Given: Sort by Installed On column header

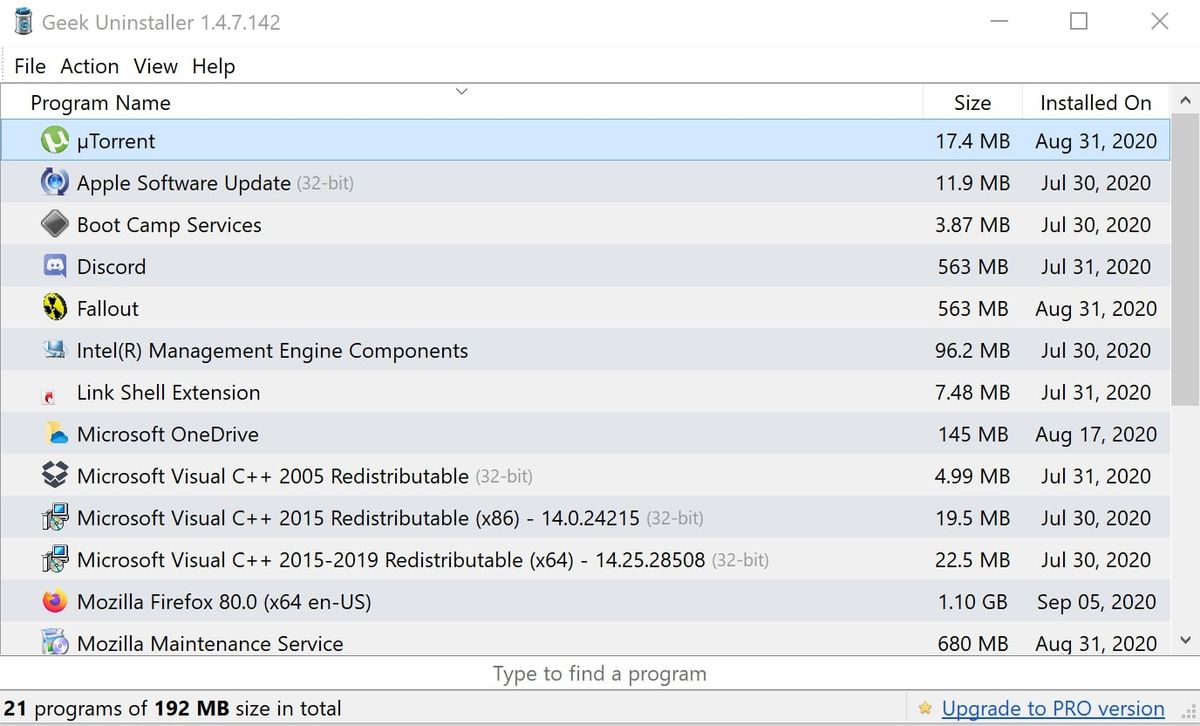Looking at the screenshot, I should pos(1095,103).
